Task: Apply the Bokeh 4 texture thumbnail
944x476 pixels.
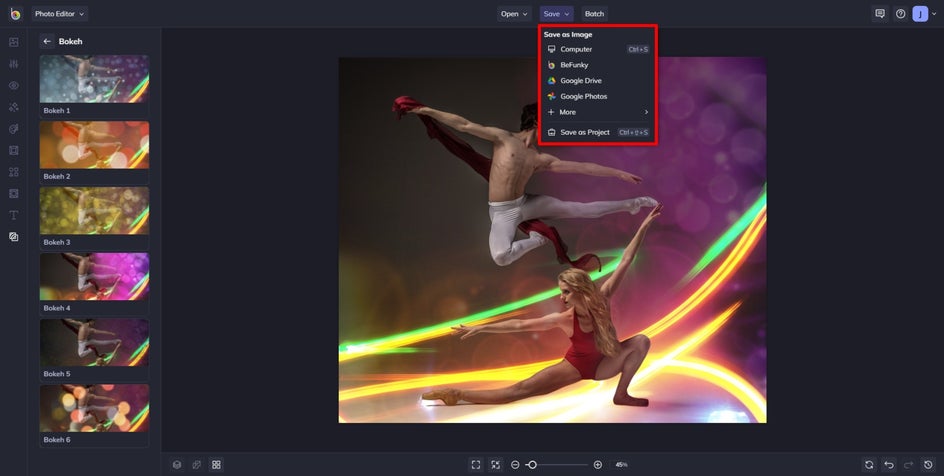Action: pyautogui.click(x=95, y=276)
